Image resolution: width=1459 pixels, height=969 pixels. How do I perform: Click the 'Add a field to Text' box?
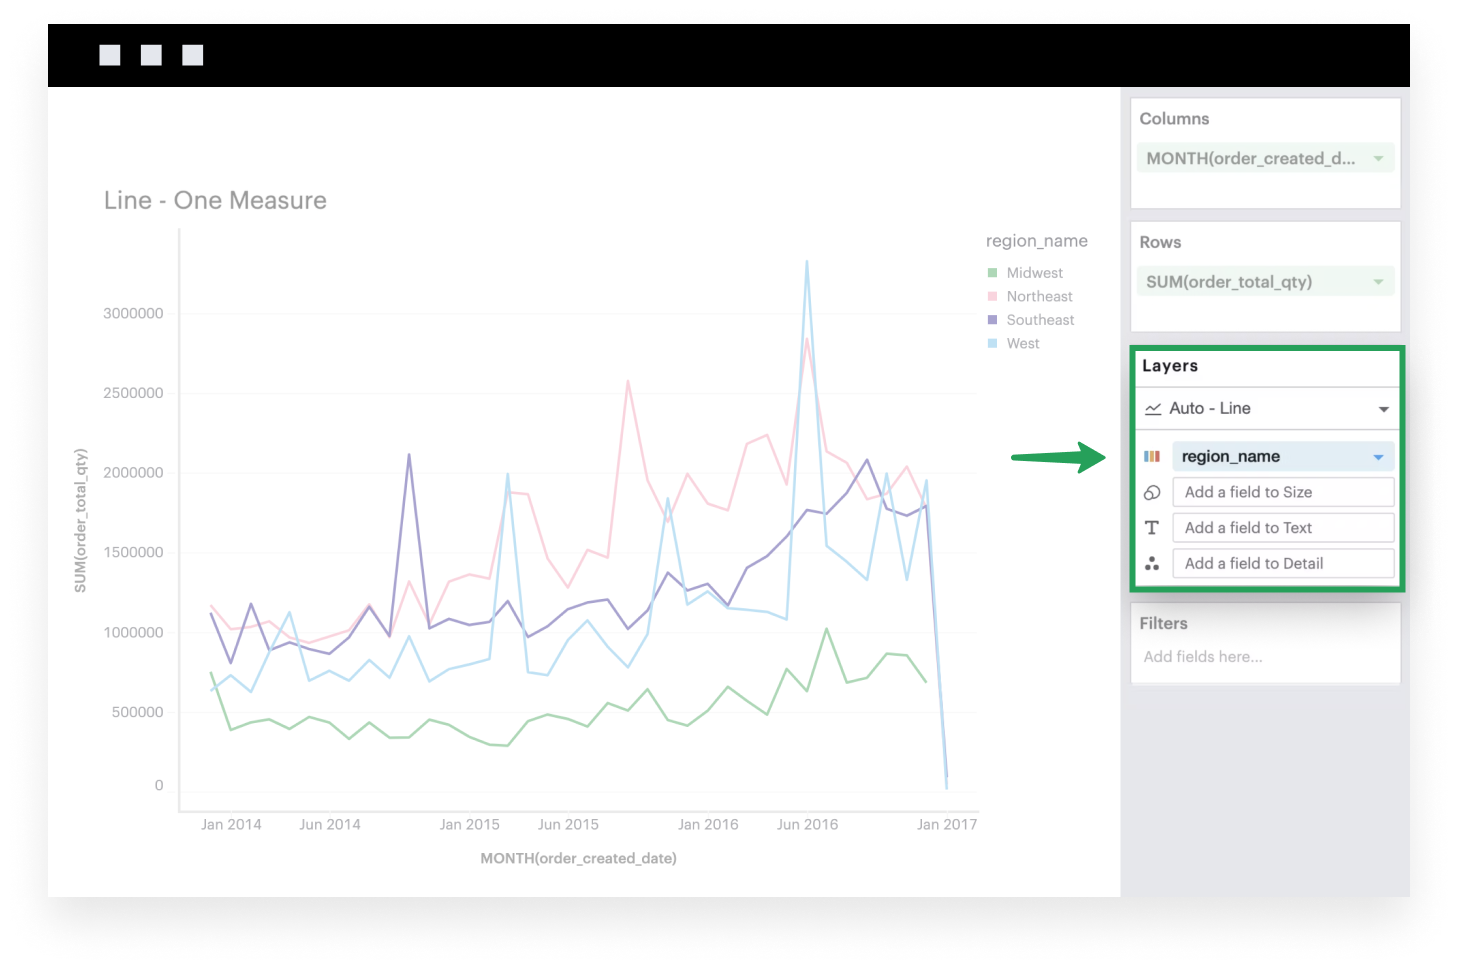point(1283,528)
